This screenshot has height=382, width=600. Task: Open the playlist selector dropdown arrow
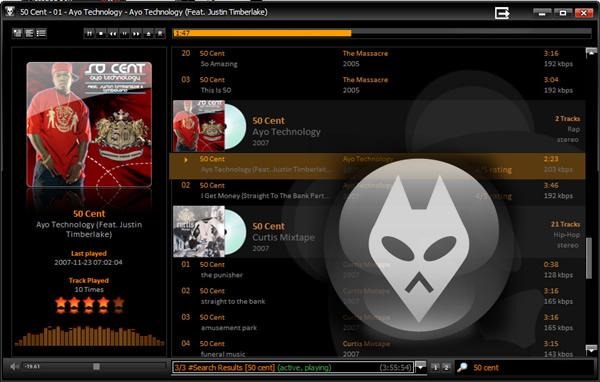pyautogui.click(x=420, y=367)
